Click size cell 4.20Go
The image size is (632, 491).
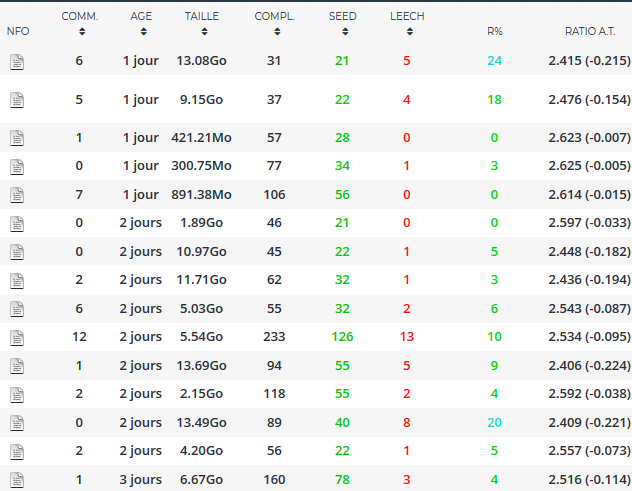(x=202, y=451)
